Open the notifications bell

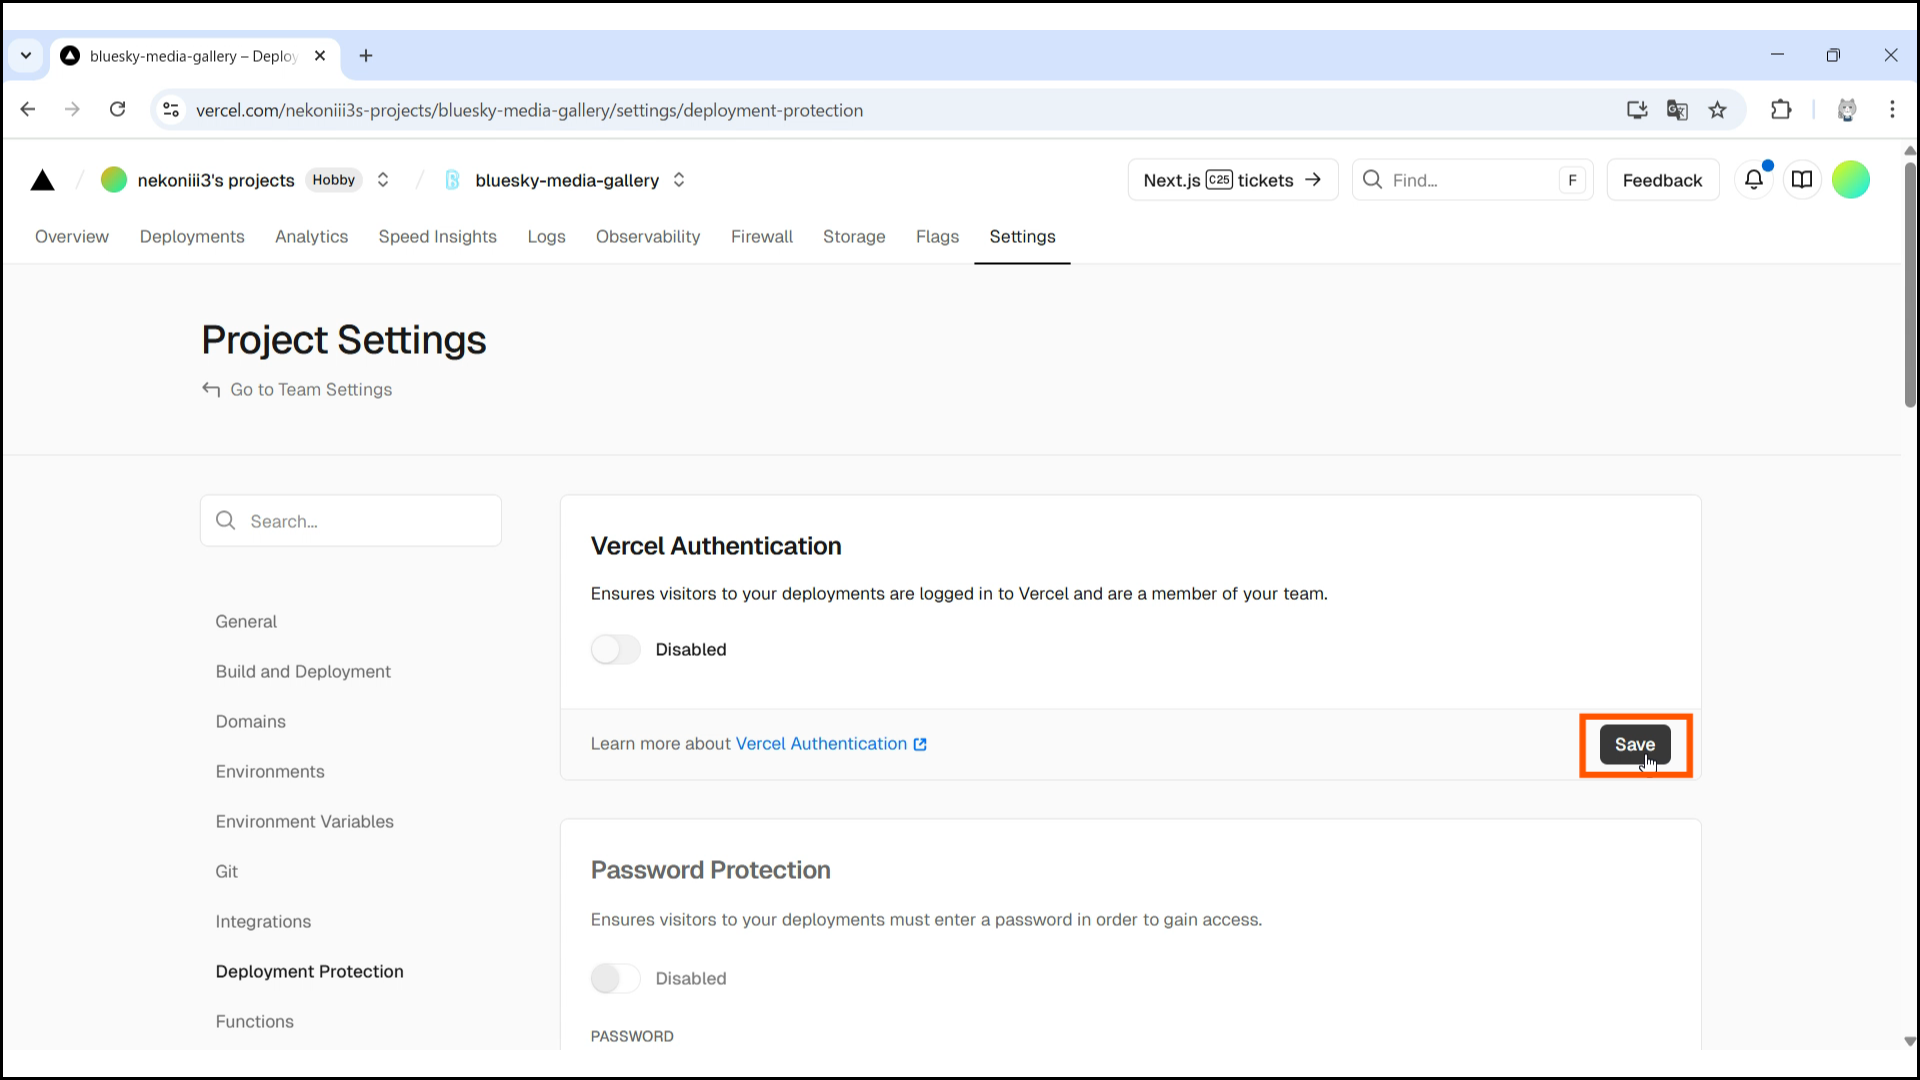1753,180
